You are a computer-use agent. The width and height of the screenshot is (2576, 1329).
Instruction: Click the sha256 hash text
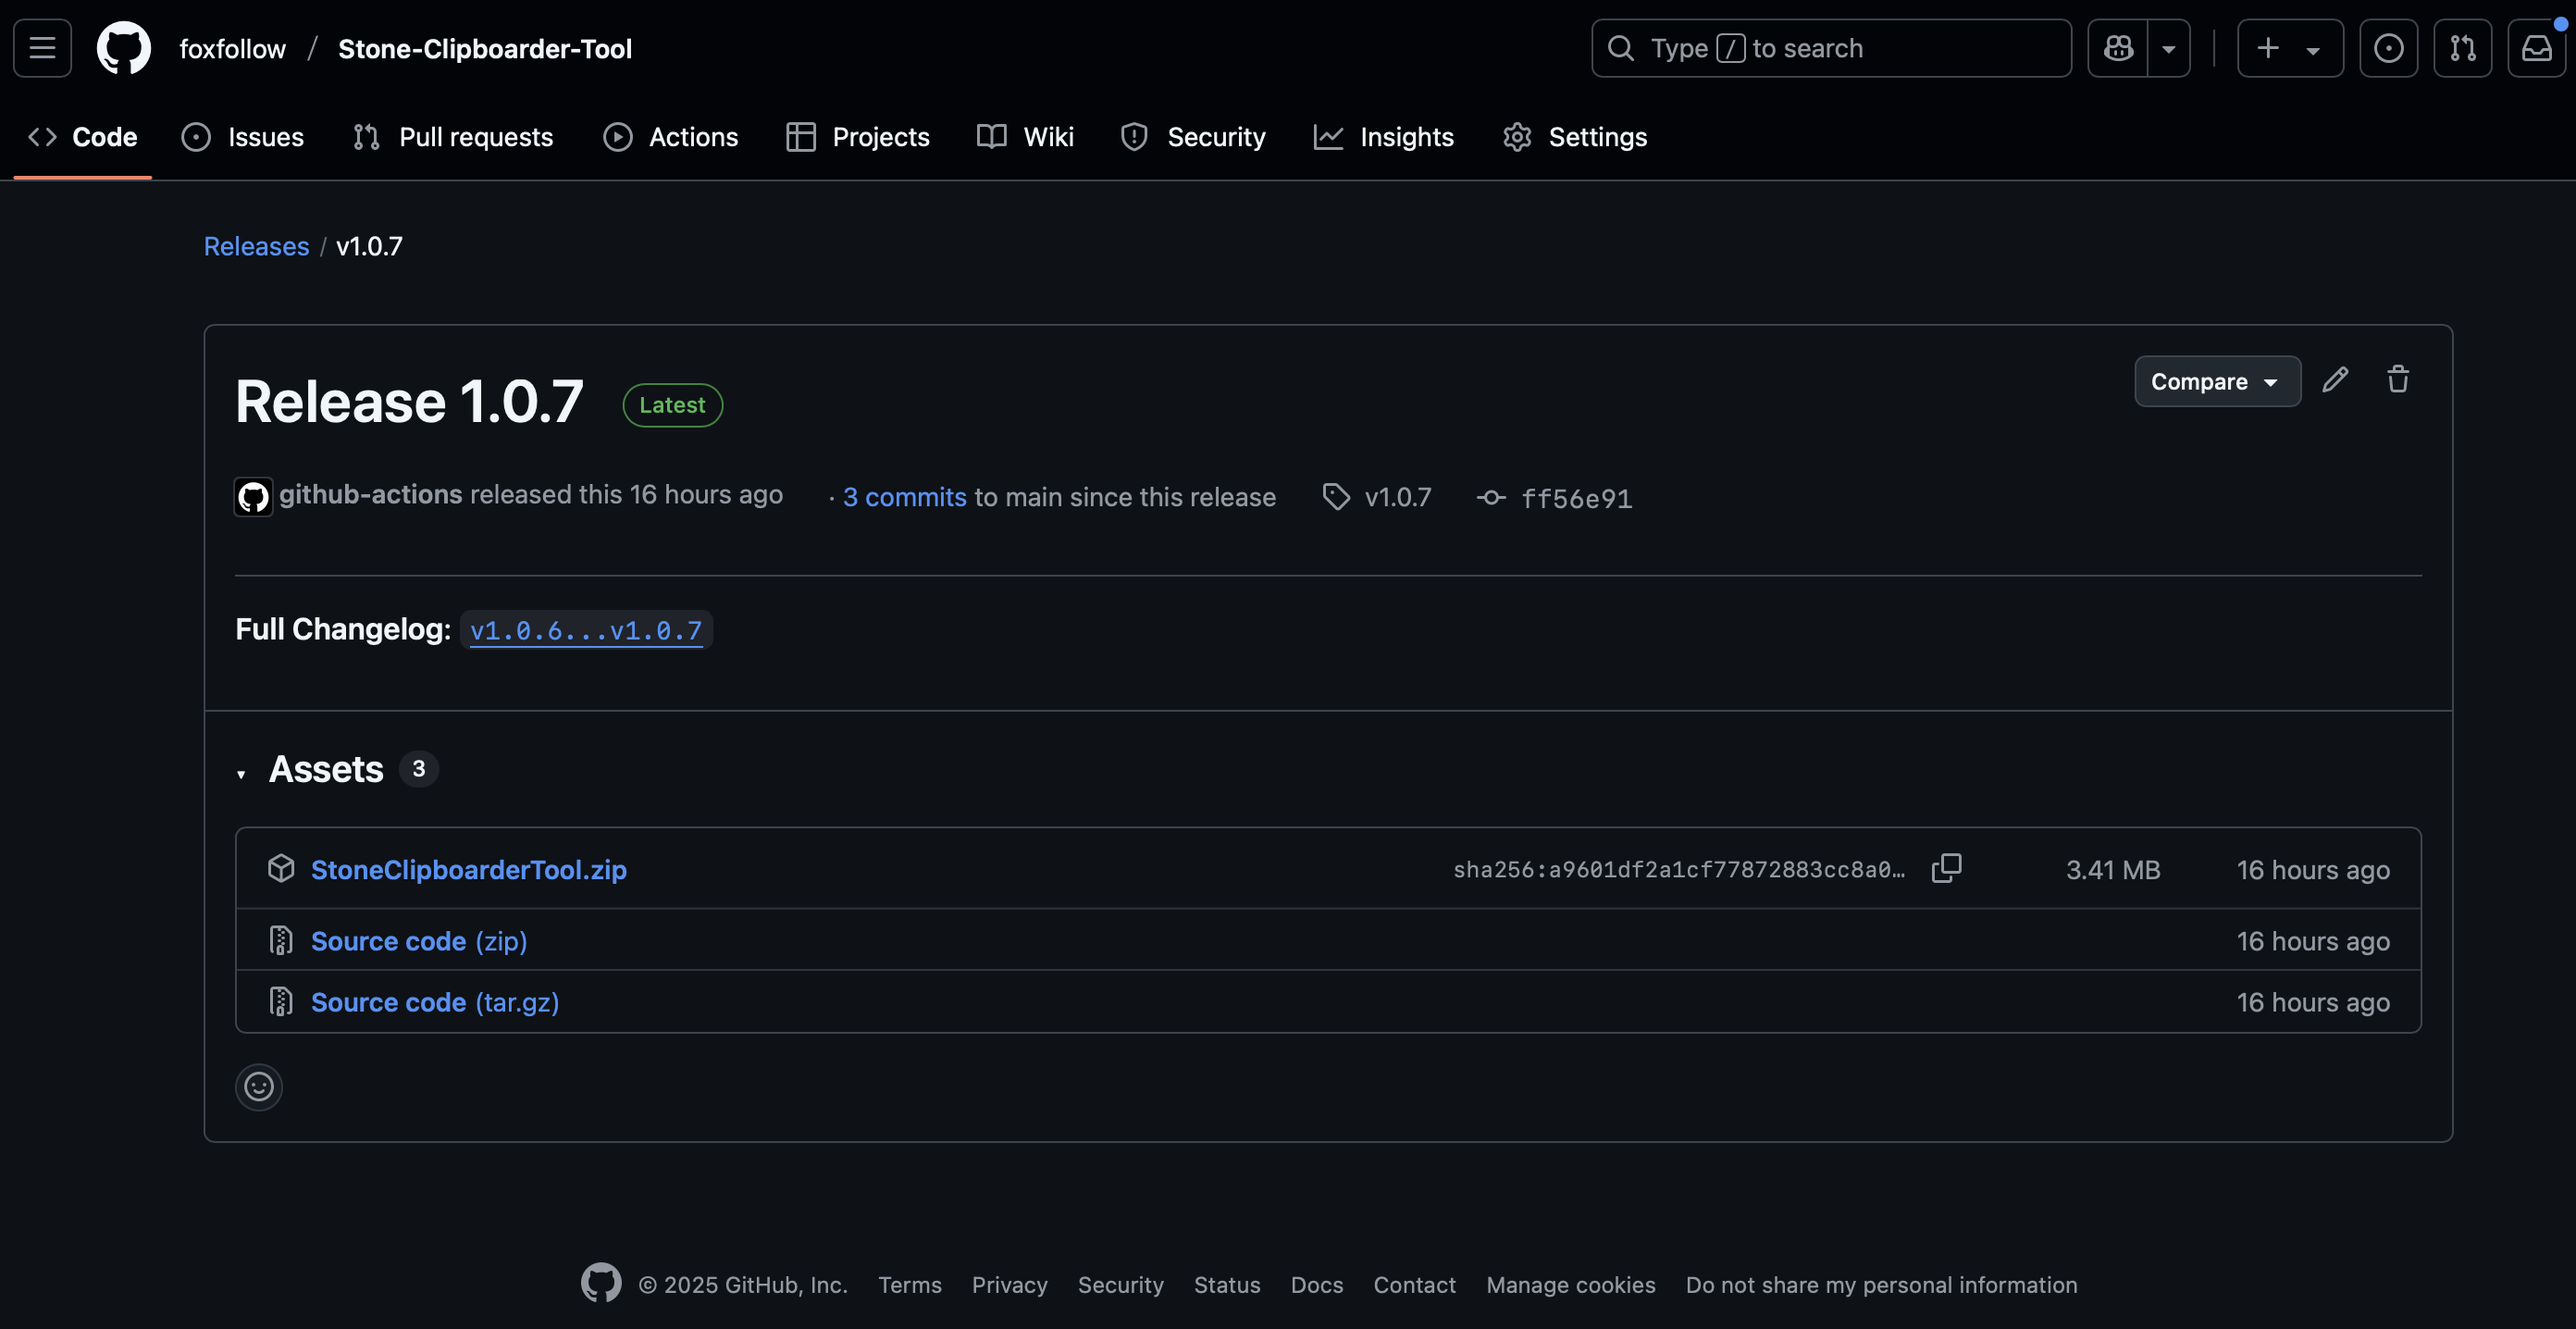click(1679, 870)
